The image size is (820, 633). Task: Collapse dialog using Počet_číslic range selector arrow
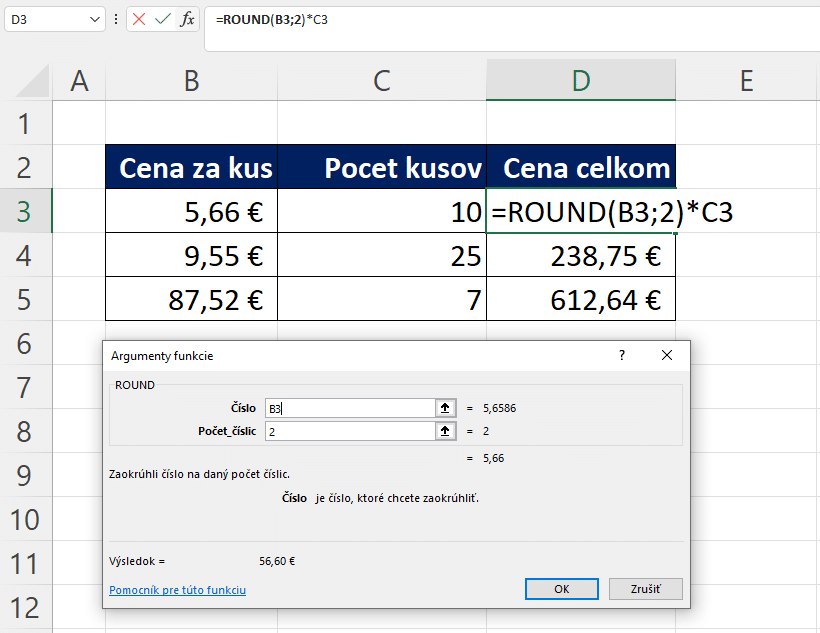click(445, 431)
